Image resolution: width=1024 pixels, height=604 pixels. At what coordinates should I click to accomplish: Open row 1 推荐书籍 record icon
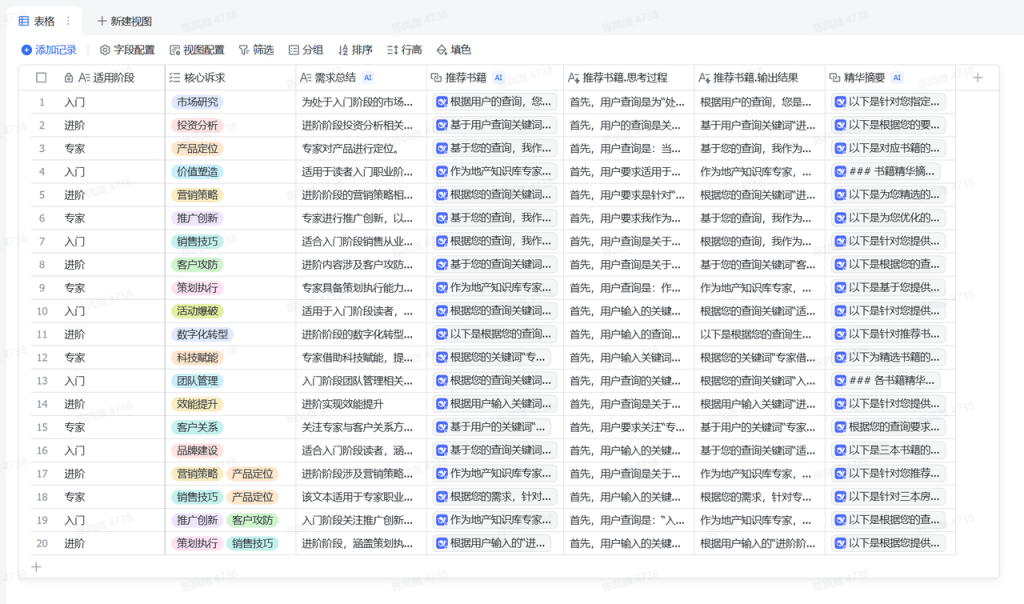442,102
